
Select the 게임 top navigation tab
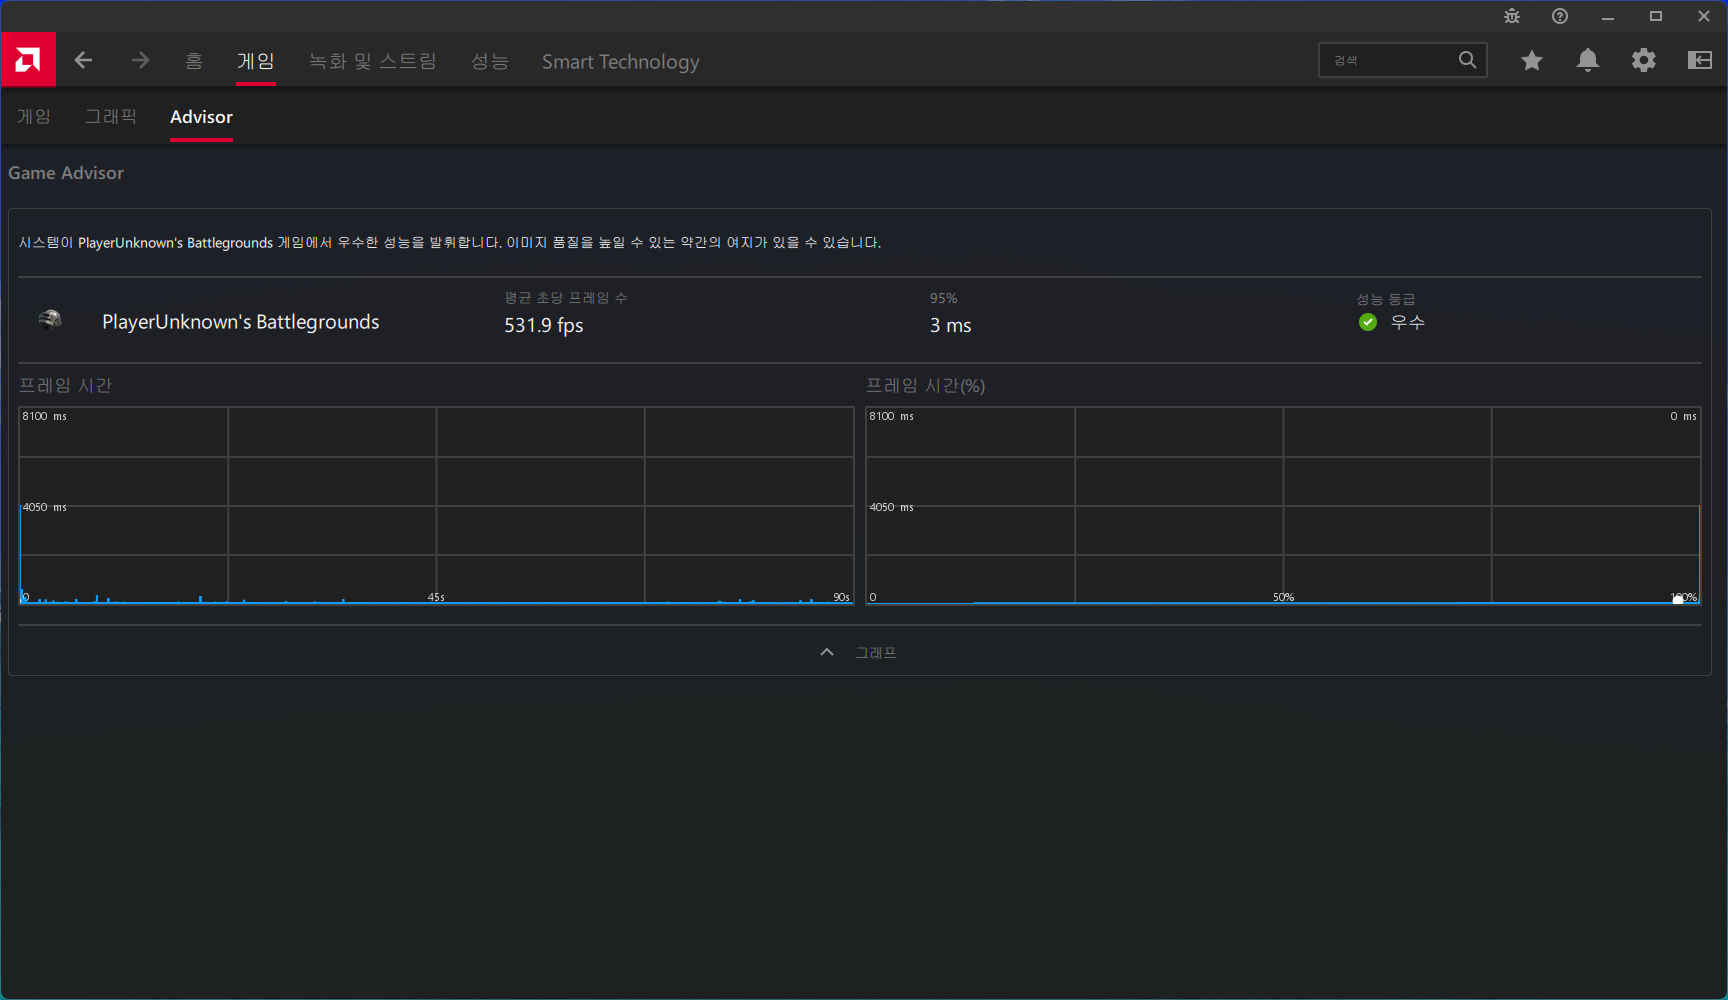pyautogui.click(x=256, y=61)
